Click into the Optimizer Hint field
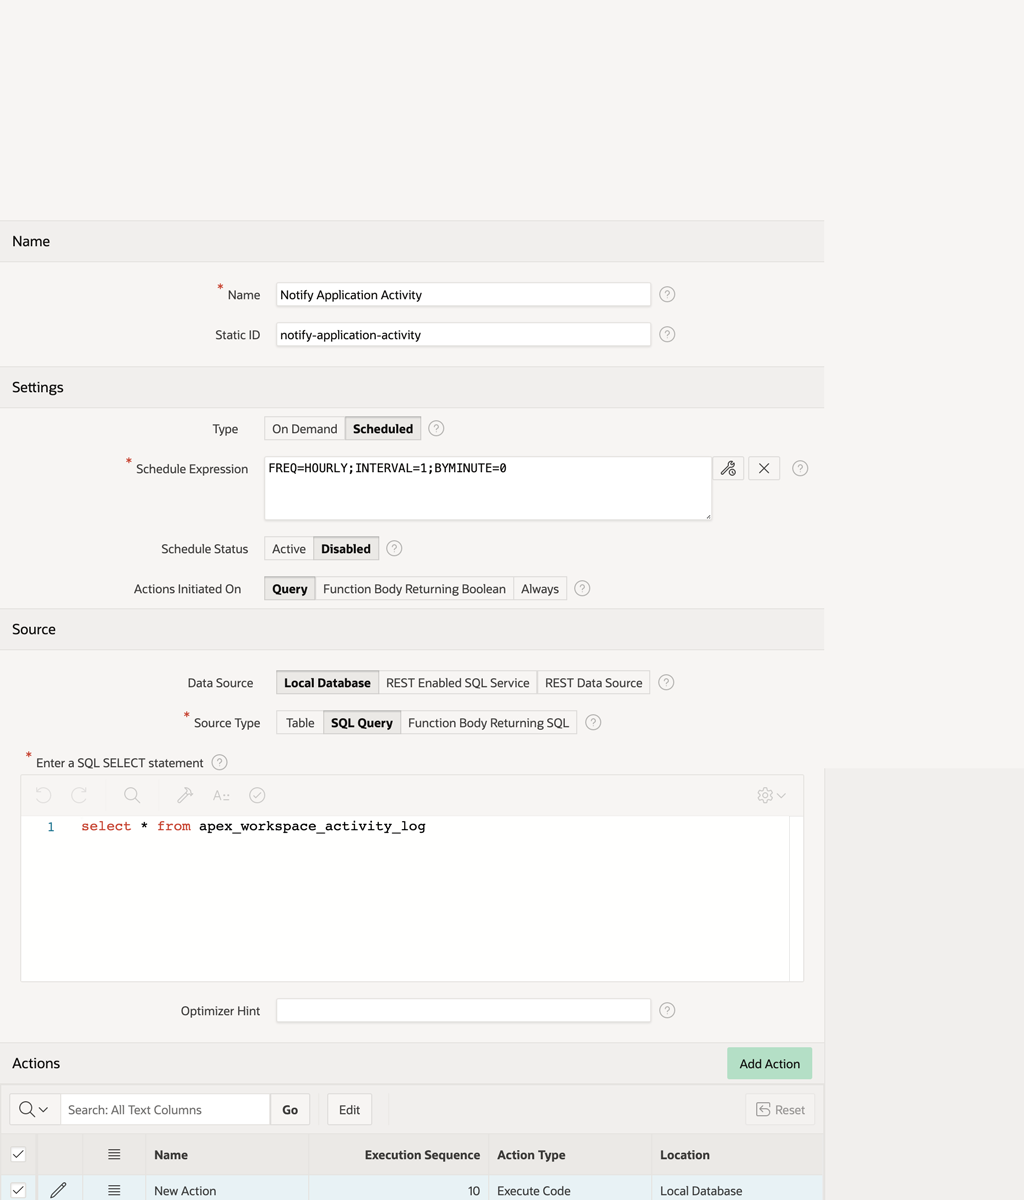 tap(463, 1011)
